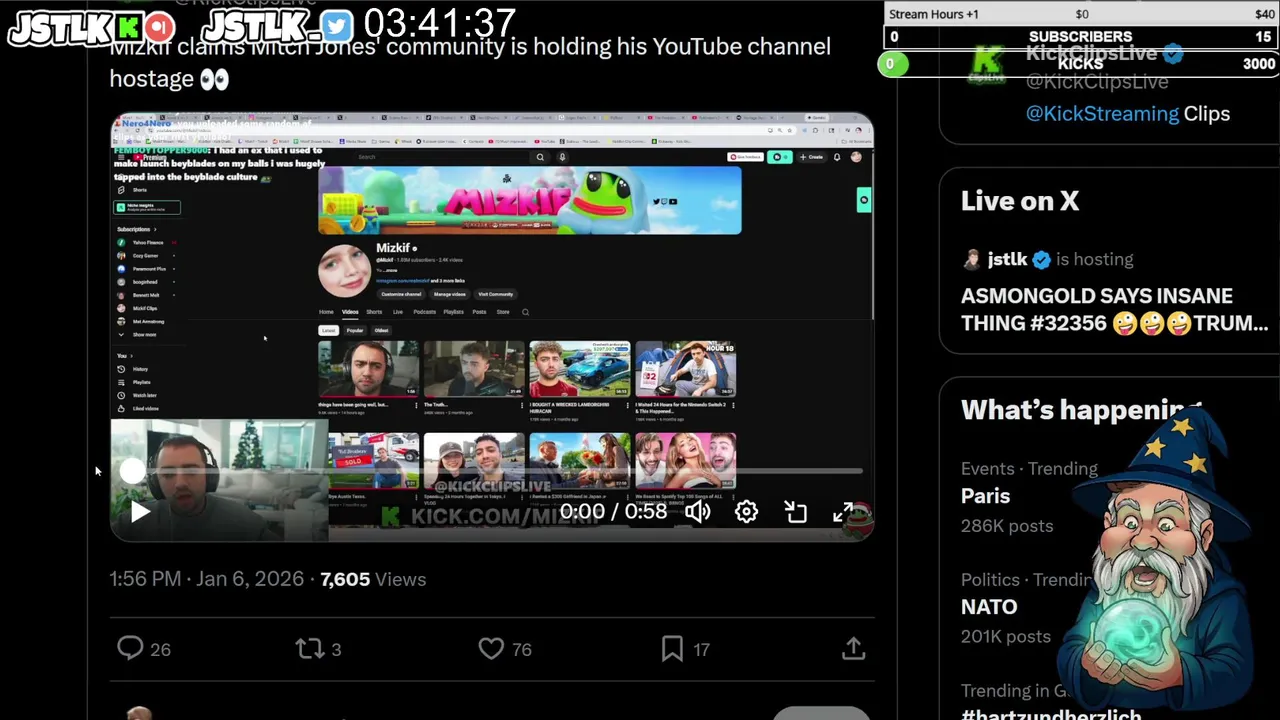
Task: Click the Live on X heading
Action: point(1020,201)
